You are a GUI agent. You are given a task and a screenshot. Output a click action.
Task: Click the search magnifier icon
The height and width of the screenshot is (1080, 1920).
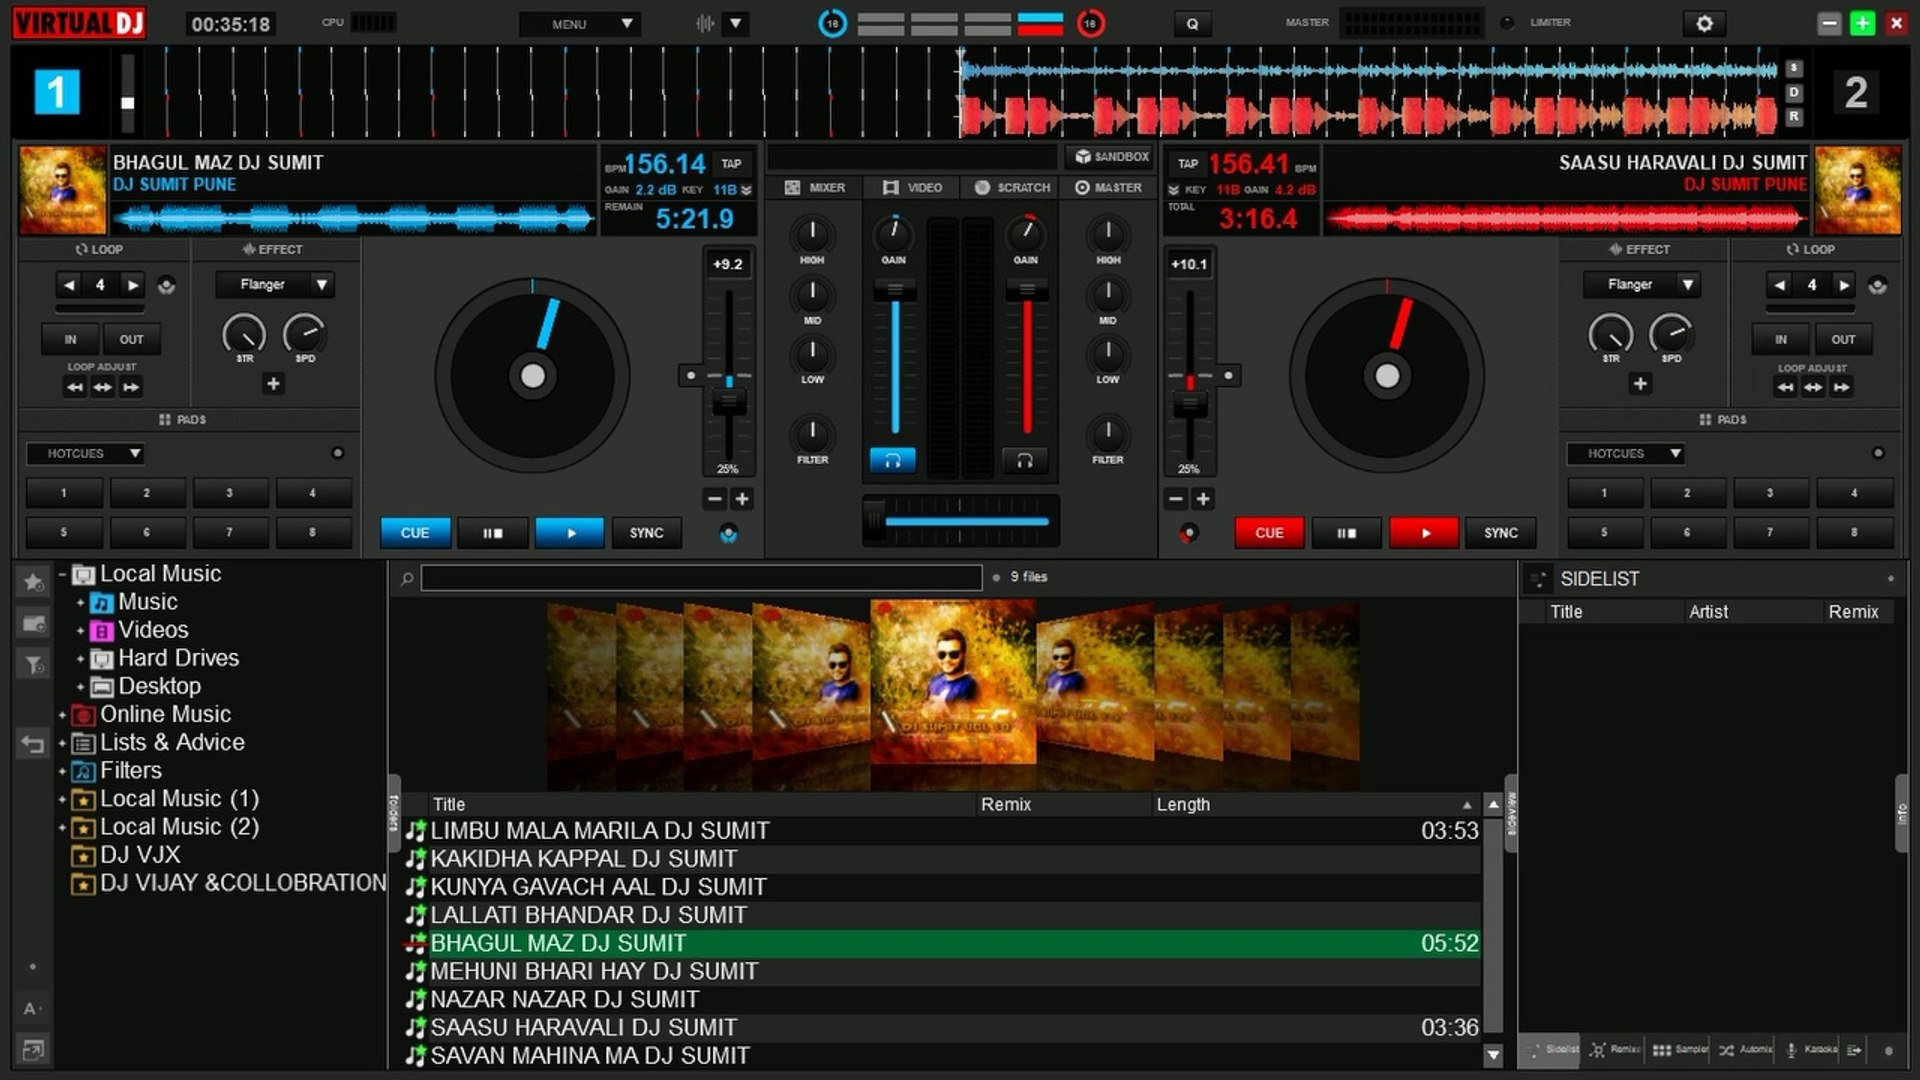(x=407, y=578)
